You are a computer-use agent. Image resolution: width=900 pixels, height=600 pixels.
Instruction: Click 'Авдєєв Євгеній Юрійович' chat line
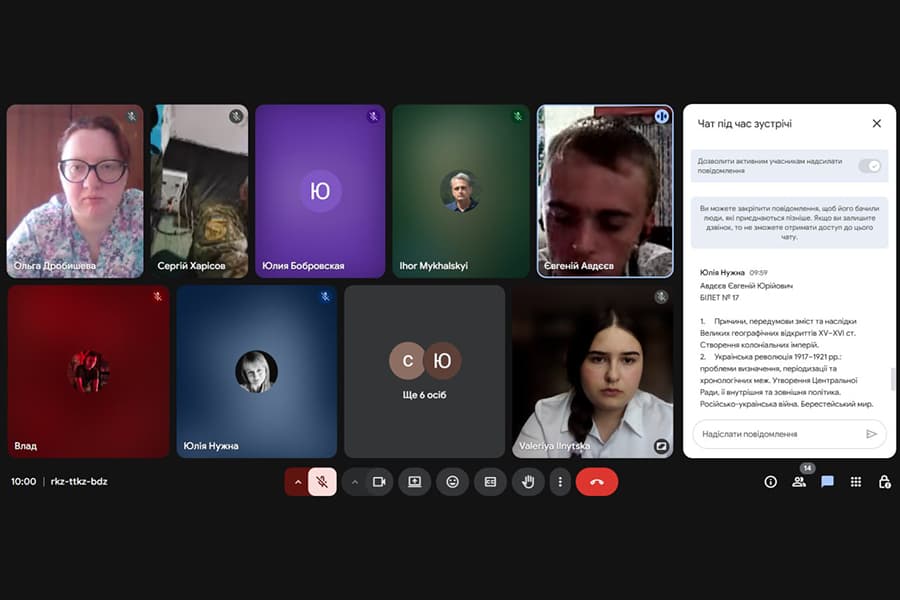point(746,285)
